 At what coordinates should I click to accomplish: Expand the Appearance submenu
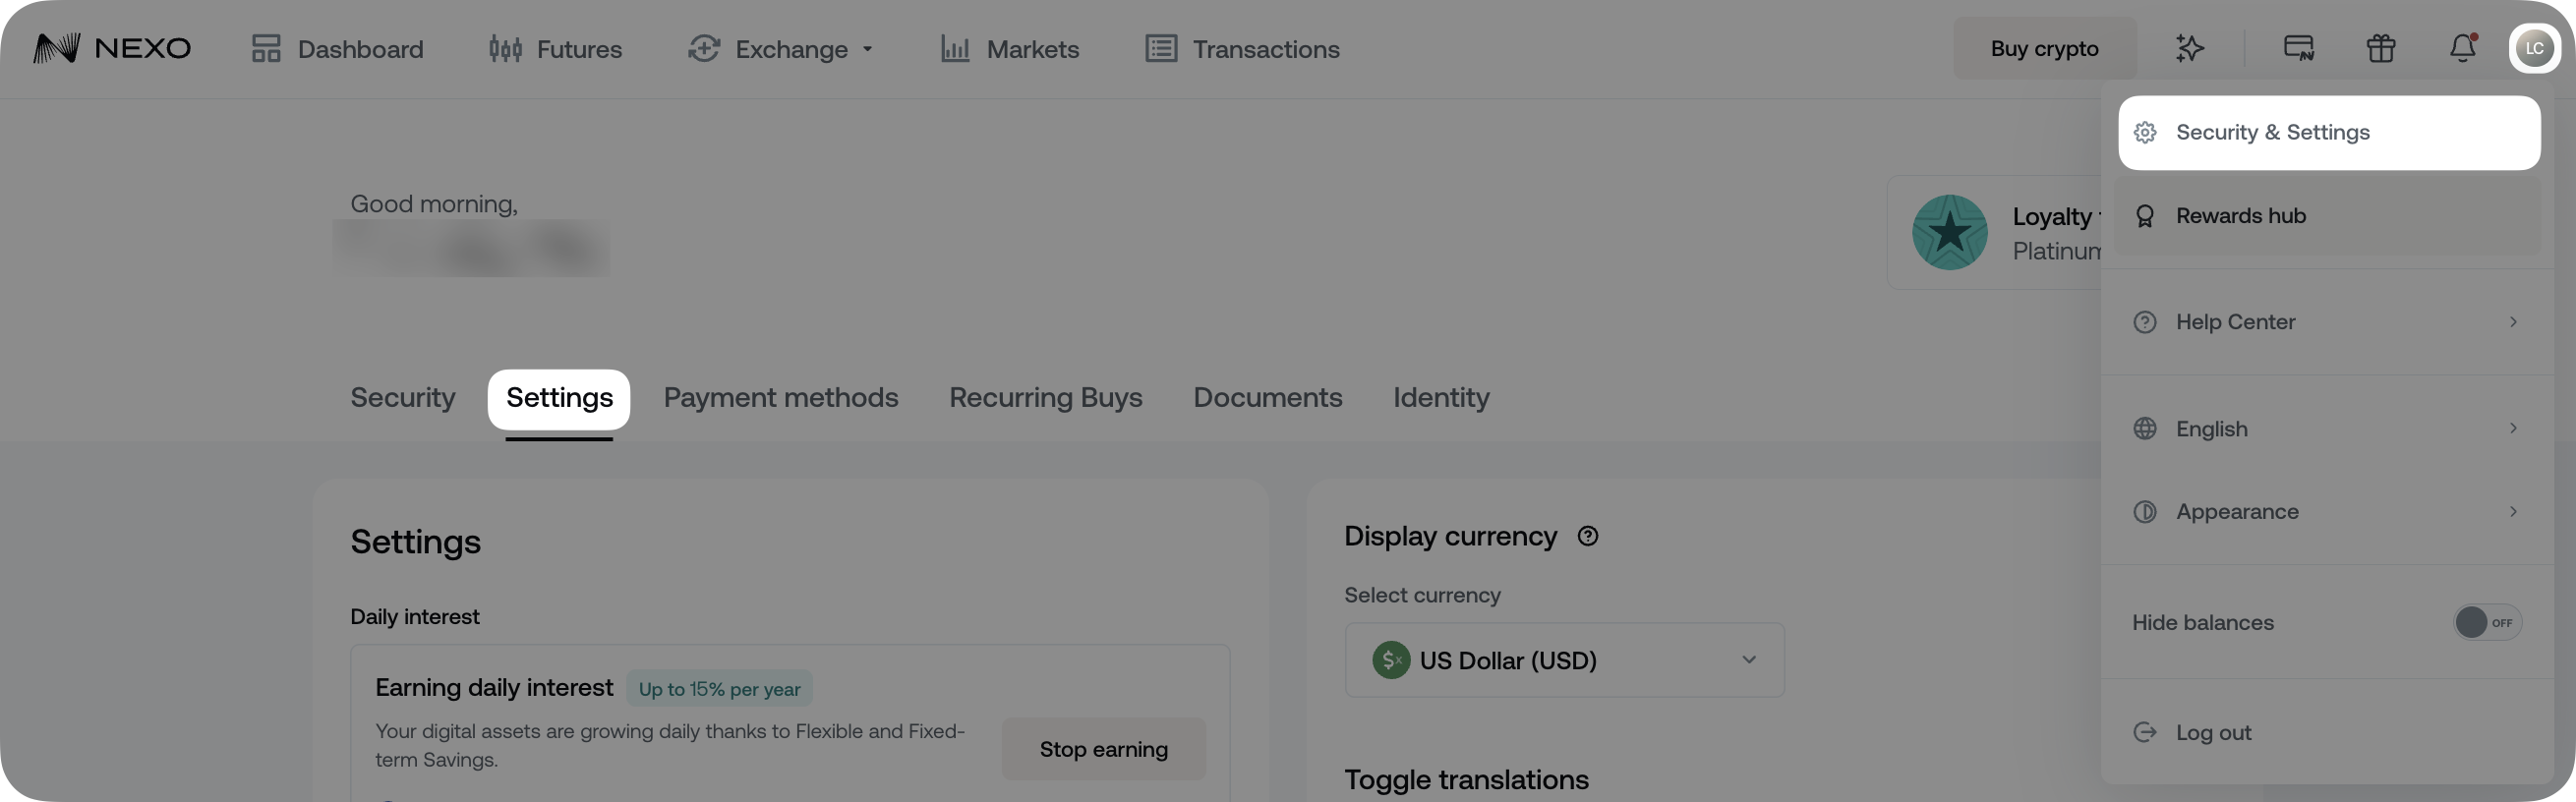pos(2326,512)
